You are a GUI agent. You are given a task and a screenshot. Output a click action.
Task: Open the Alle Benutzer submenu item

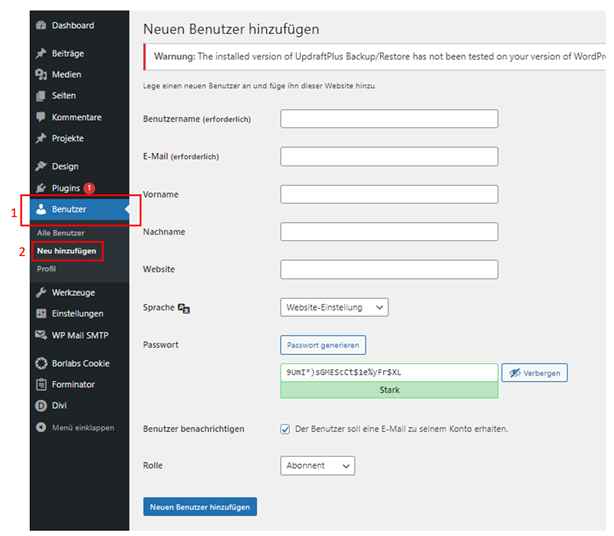pyautogui.click(x=60, y=233)
